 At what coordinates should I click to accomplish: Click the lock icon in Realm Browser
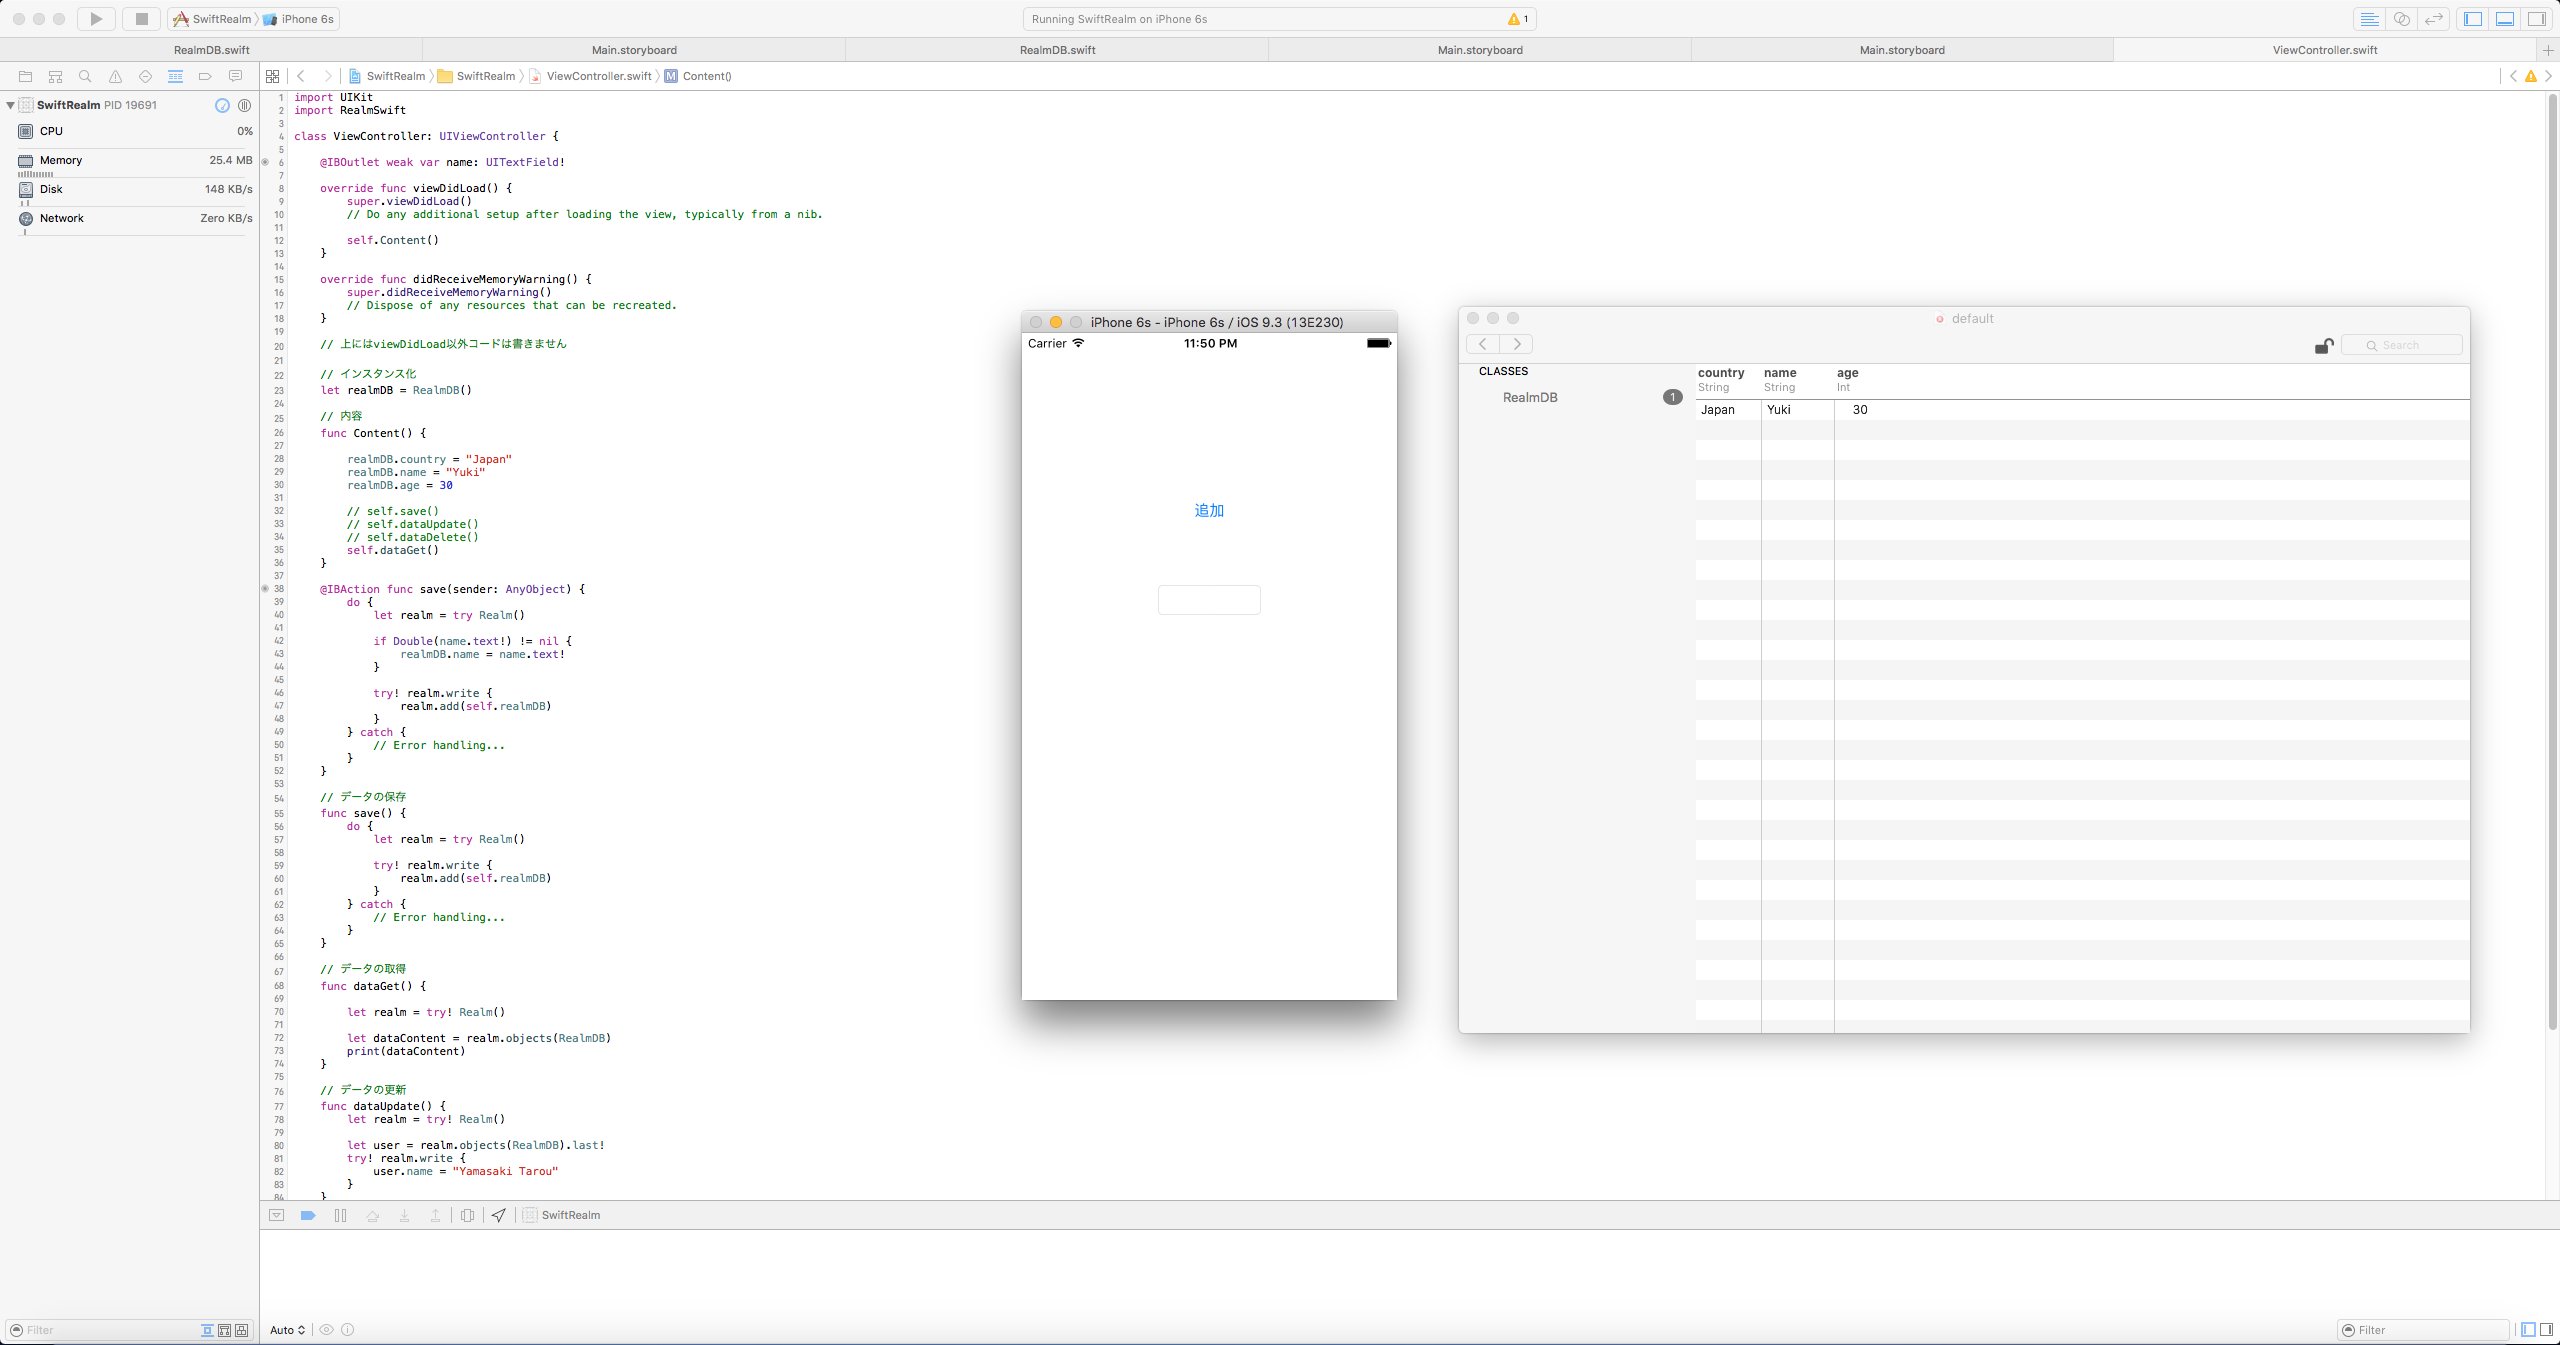tap(2323, 346)
